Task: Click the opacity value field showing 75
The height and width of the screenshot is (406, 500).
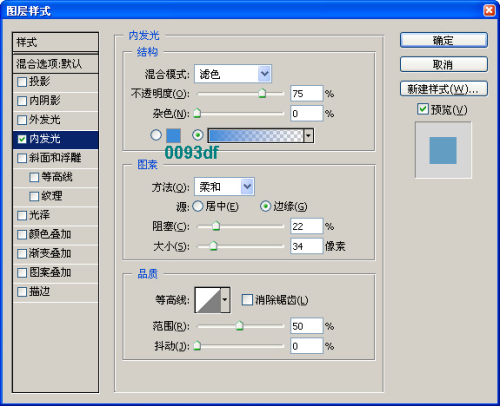Action: 307,93
